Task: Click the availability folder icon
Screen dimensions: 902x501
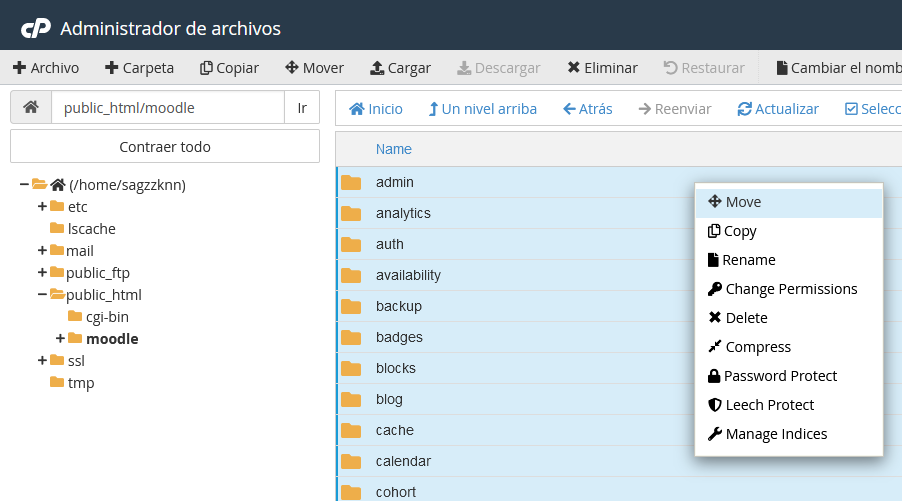Action: click(351, 276)
